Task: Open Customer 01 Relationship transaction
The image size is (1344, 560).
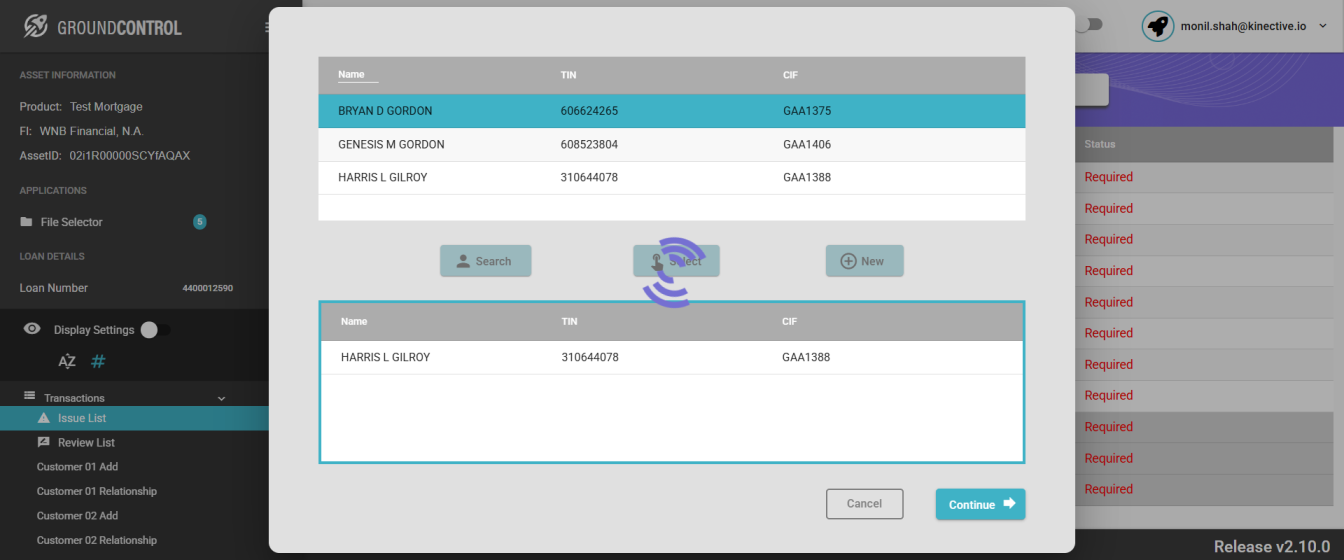Action: [97, 491]
